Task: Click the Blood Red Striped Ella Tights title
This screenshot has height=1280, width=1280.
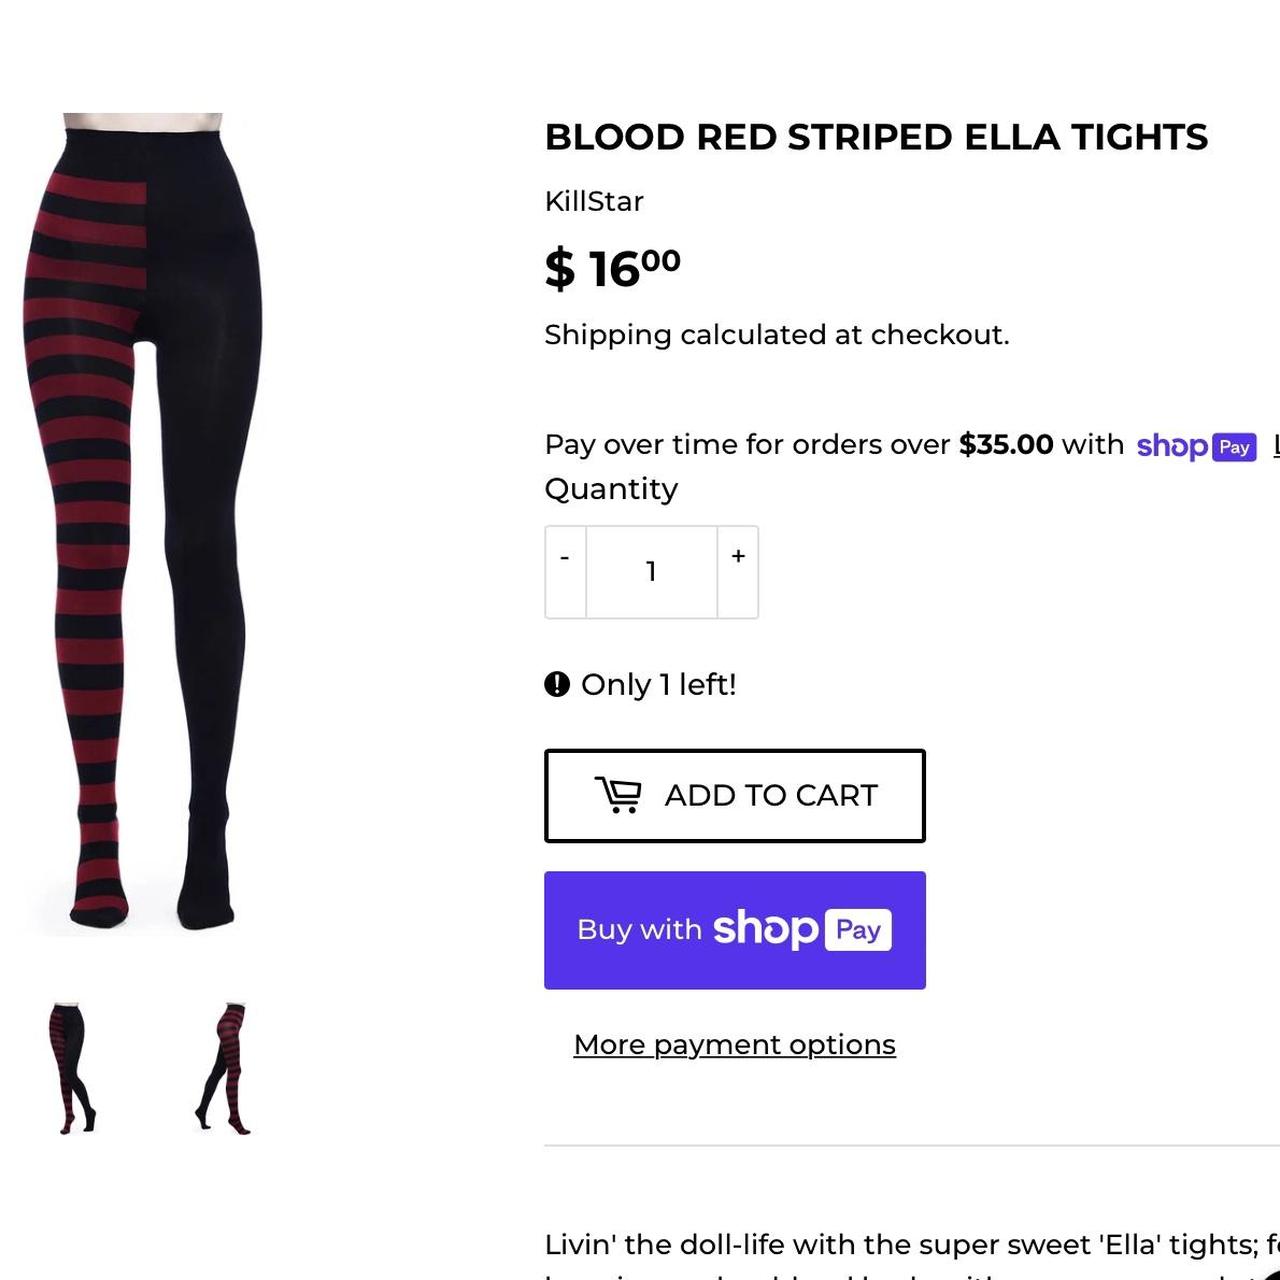Action: coord(876,137)
